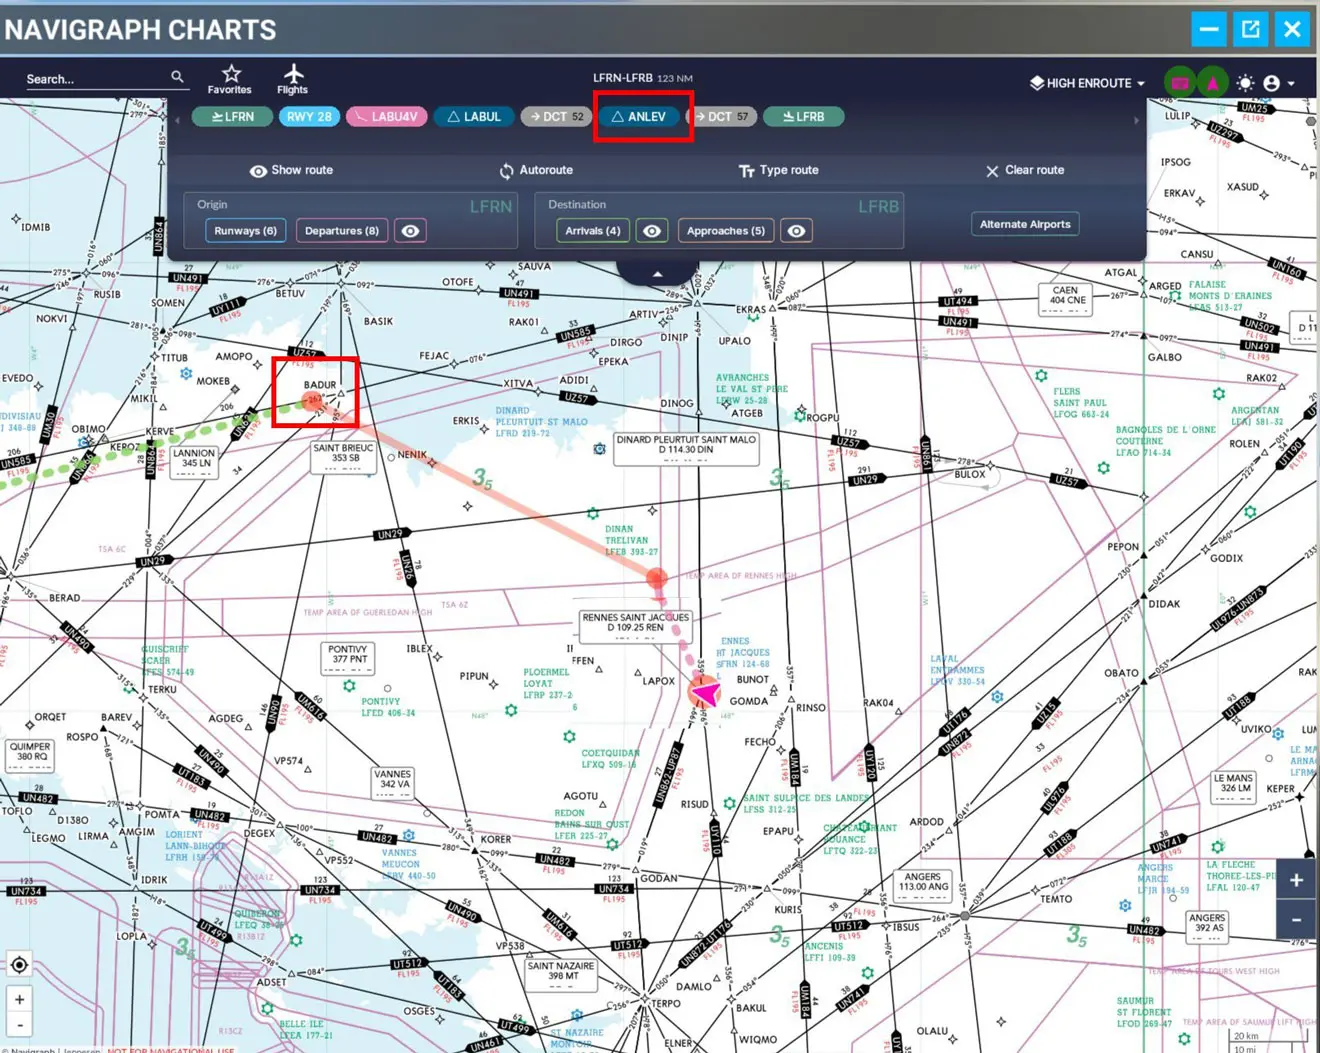Select the LABUL waypoint chip

[474, 117]
